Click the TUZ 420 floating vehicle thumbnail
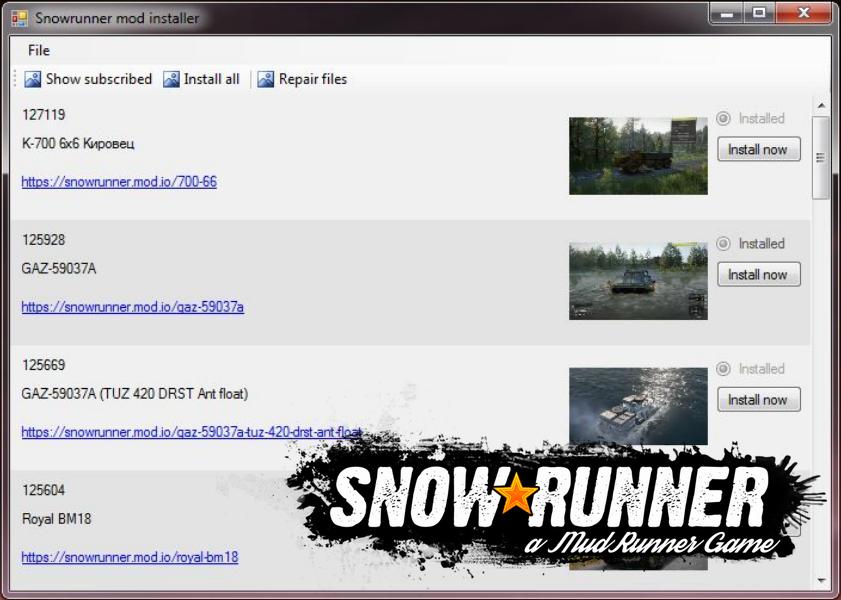 [x=638, y=405]
